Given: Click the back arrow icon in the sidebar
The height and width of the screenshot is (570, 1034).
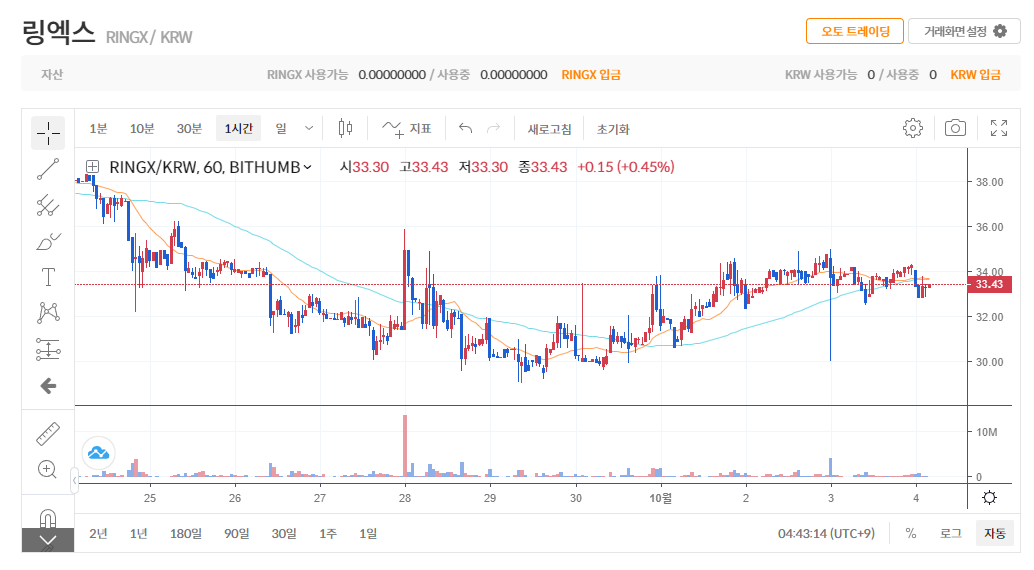Looking at the screenshot, I should (x=48, y=386).
